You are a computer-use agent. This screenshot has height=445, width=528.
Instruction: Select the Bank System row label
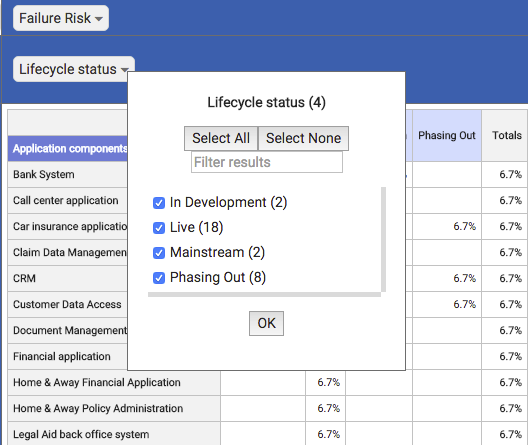click(x=44, y=174)
